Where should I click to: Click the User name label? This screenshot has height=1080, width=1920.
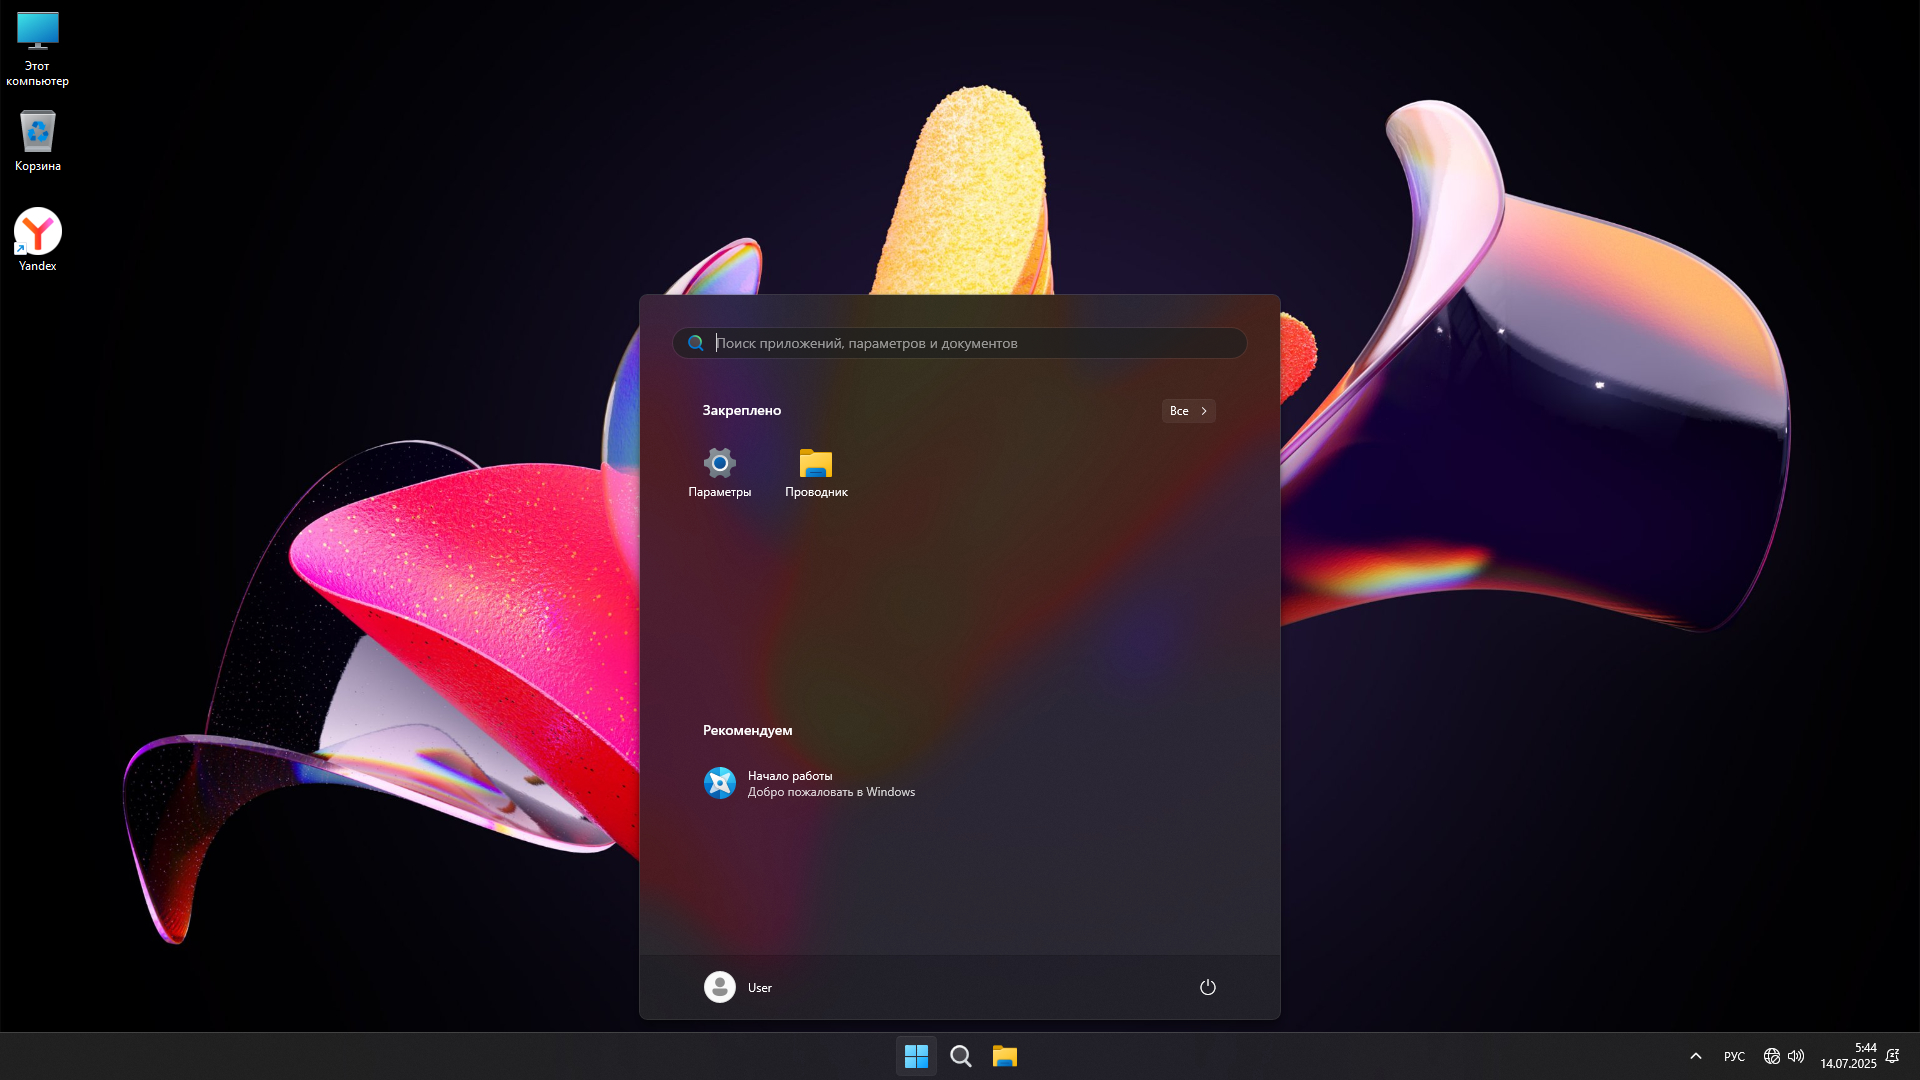[x=760, y=988]
